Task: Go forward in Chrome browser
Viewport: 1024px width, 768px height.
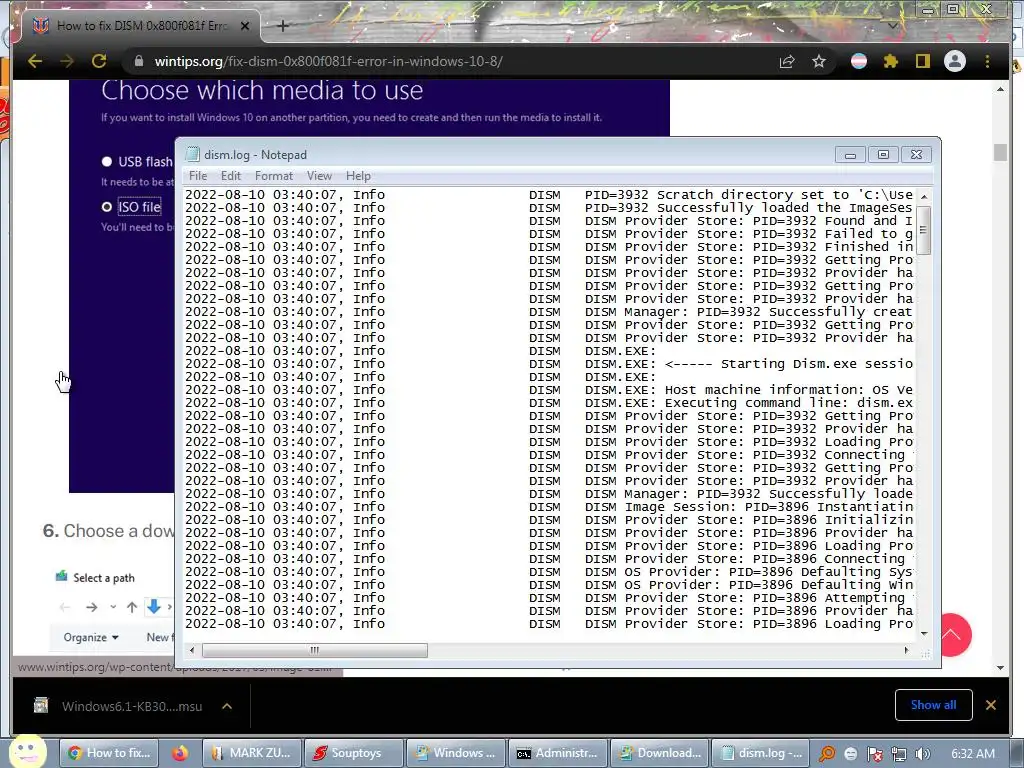Action: pyautogui.click(x=67, y=61)
